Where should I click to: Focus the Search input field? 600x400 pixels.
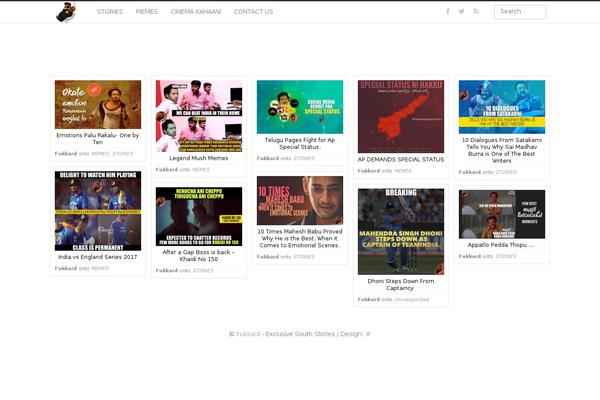[x=520, y=12]
